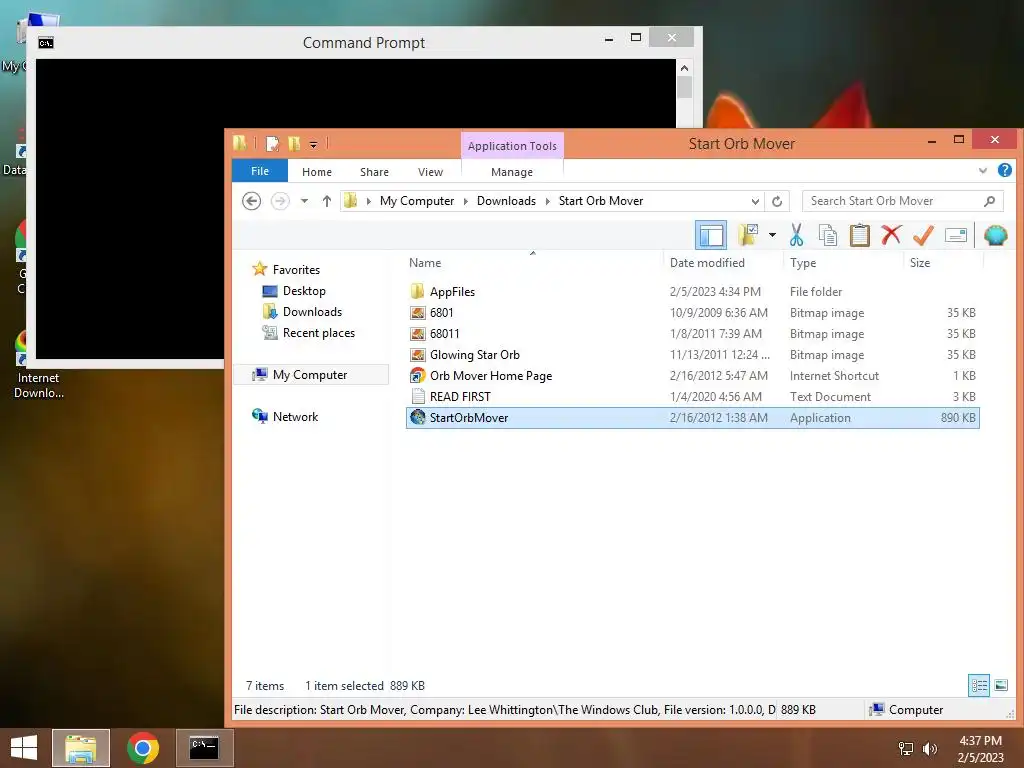The height and width of the screenshot is (768, 1024).
Task: Click Downloads in the address breadcrumb
Action: point(506,201)
